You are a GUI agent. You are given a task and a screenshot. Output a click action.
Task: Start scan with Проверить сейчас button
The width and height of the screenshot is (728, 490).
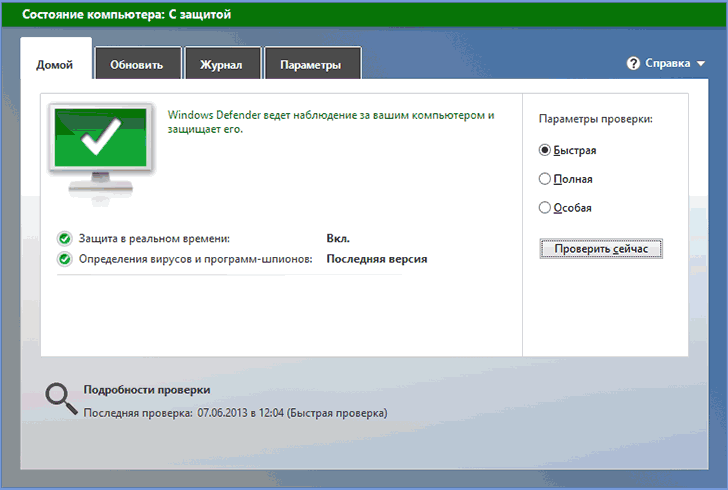(601, 248)
